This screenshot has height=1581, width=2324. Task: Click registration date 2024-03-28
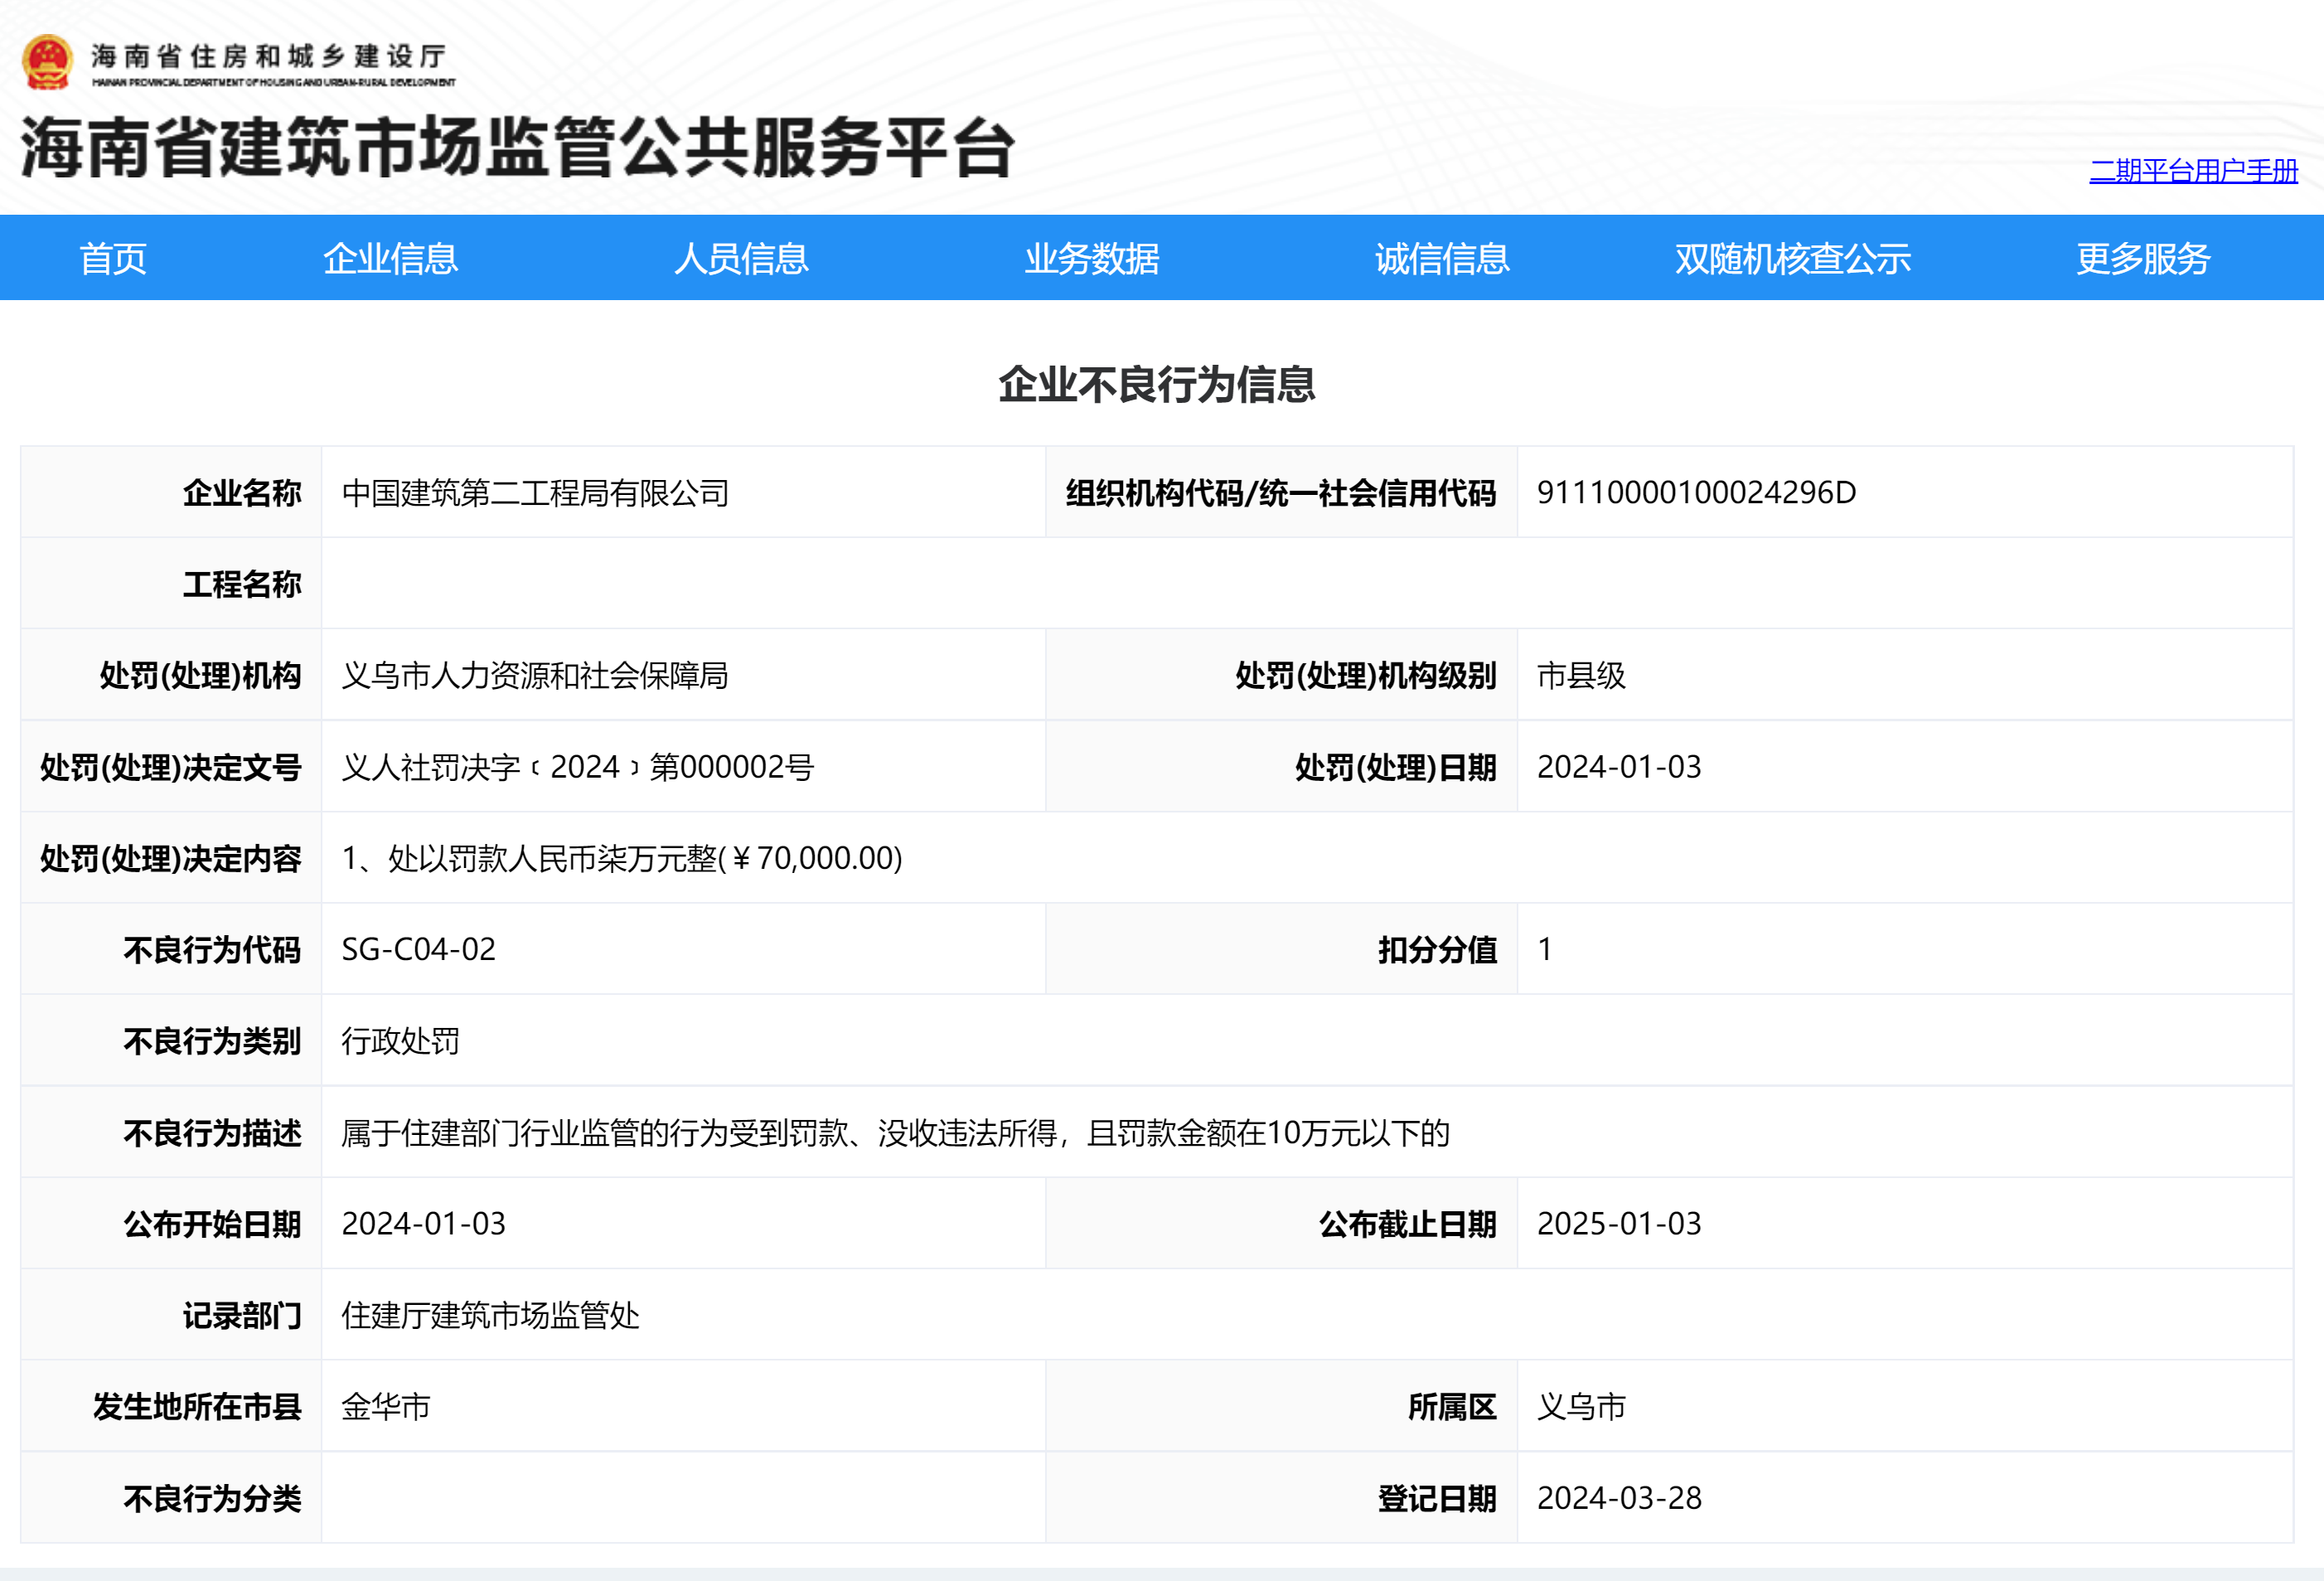(x=1618, y=1499)
